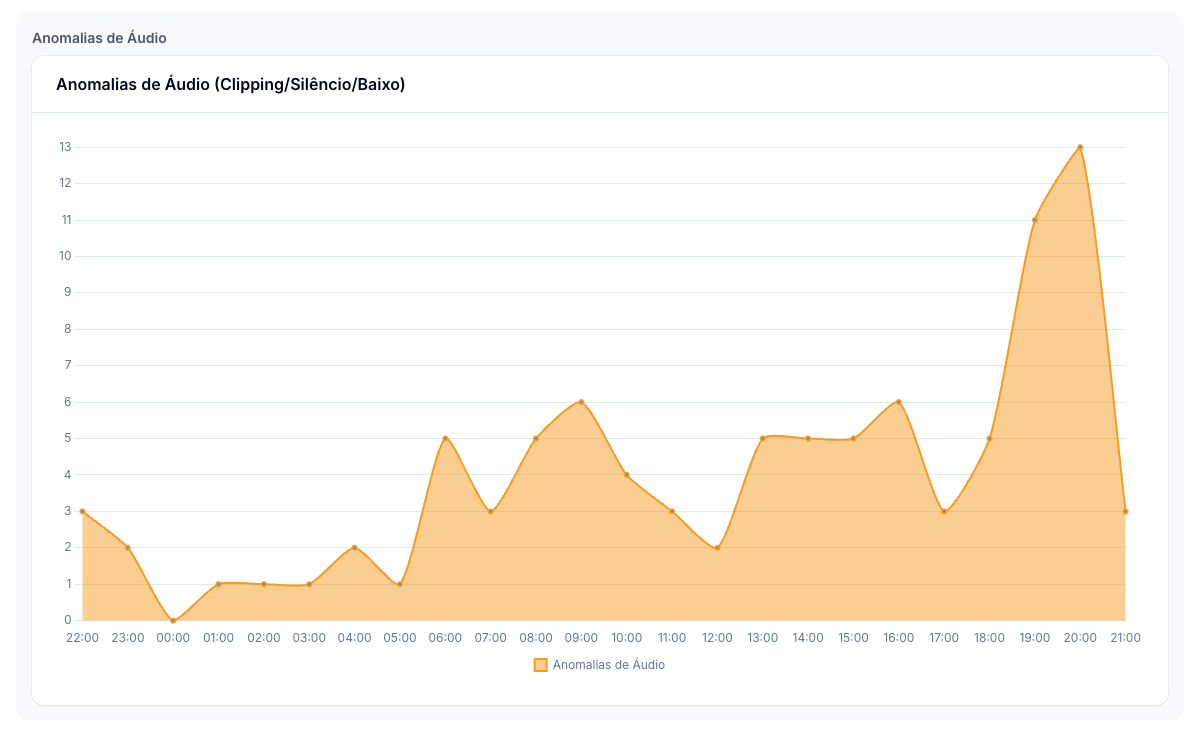Click the chart title Anomalias de Áudio (Clipping/Silêncio/Baixo)
This screenshot has width=1188, height=732.
[x=230, y=85]
